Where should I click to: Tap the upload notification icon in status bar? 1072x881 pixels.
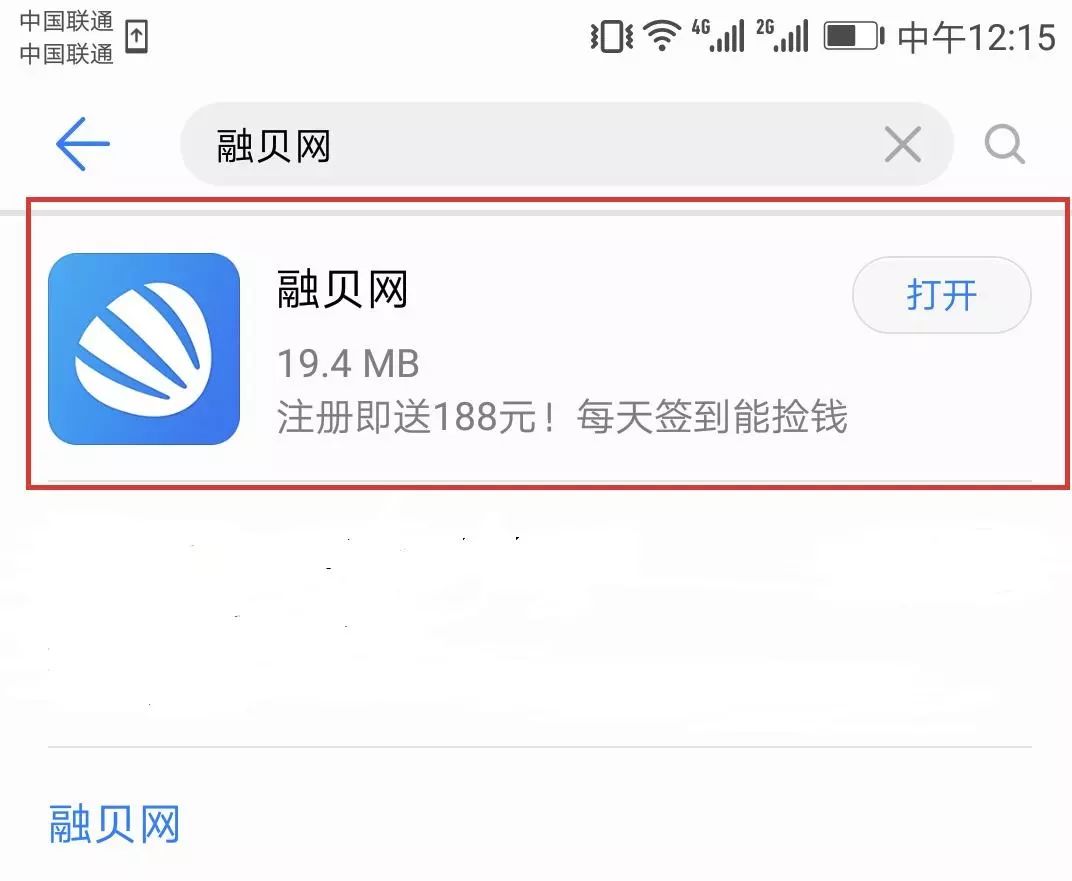pos(137,36)
